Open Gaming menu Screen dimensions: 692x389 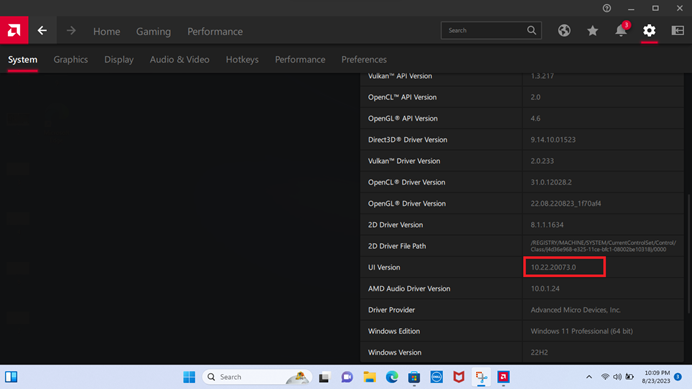tap(153, 31)
